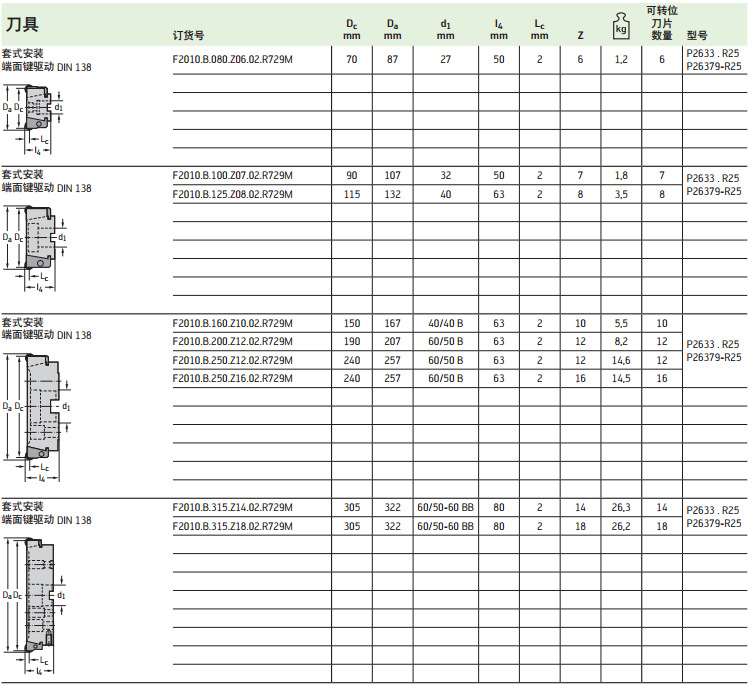Click the 型号 column header

697,35
